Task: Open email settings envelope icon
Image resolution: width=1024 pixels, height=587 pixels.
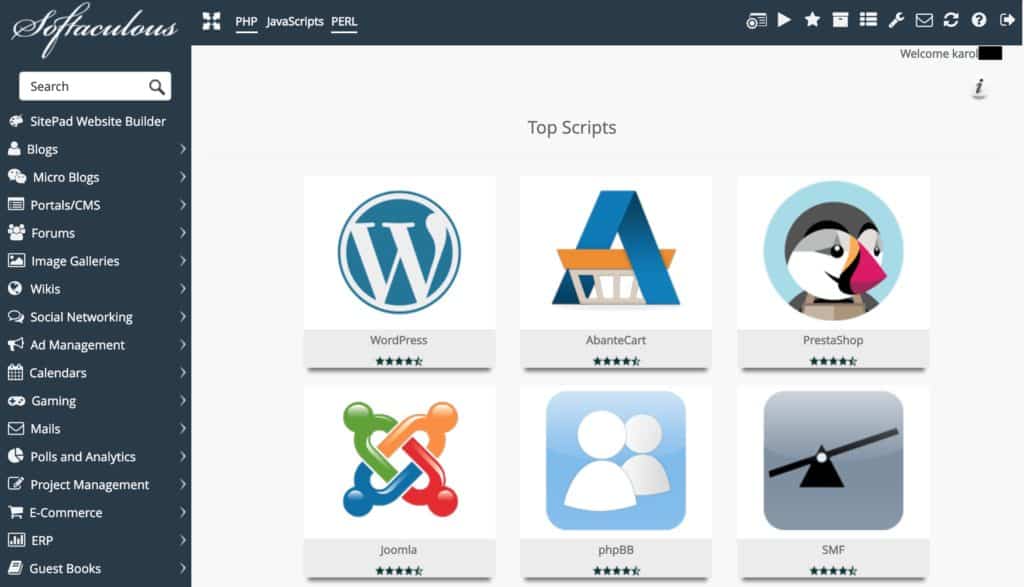Action: coord(924,20)
